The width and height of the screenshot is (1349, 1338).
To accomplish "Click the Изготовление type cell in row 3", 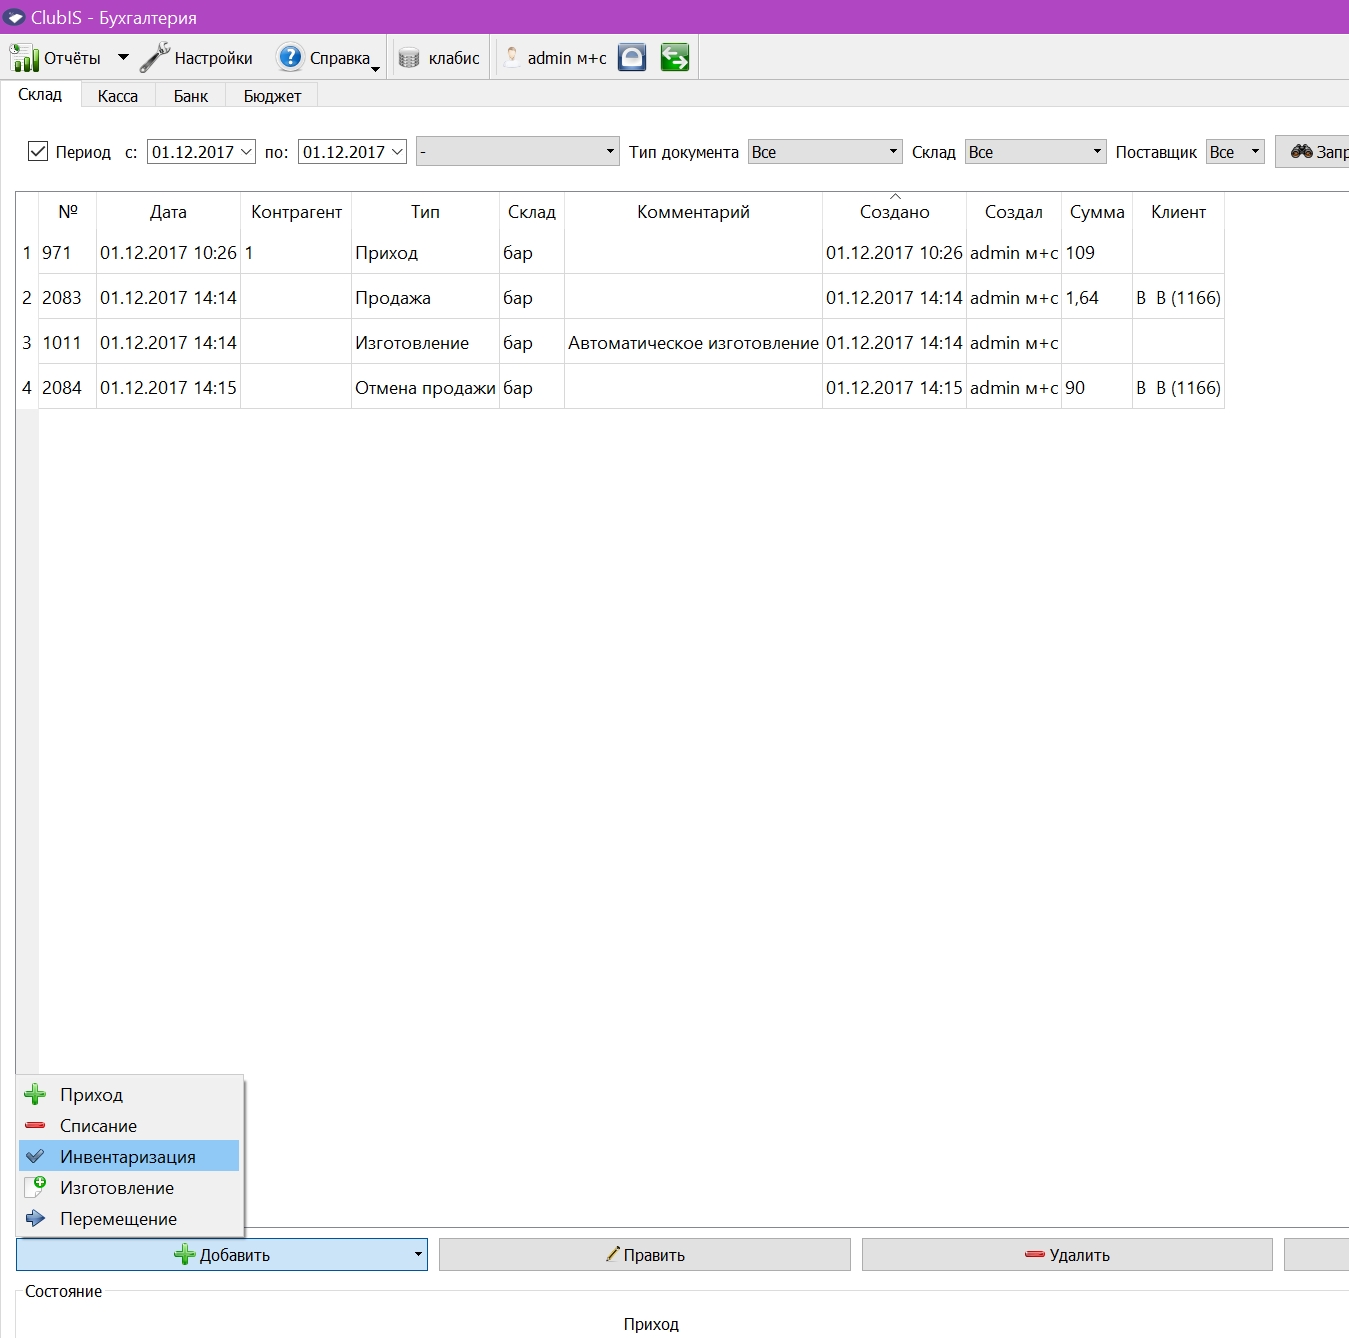I will point(425,342).
